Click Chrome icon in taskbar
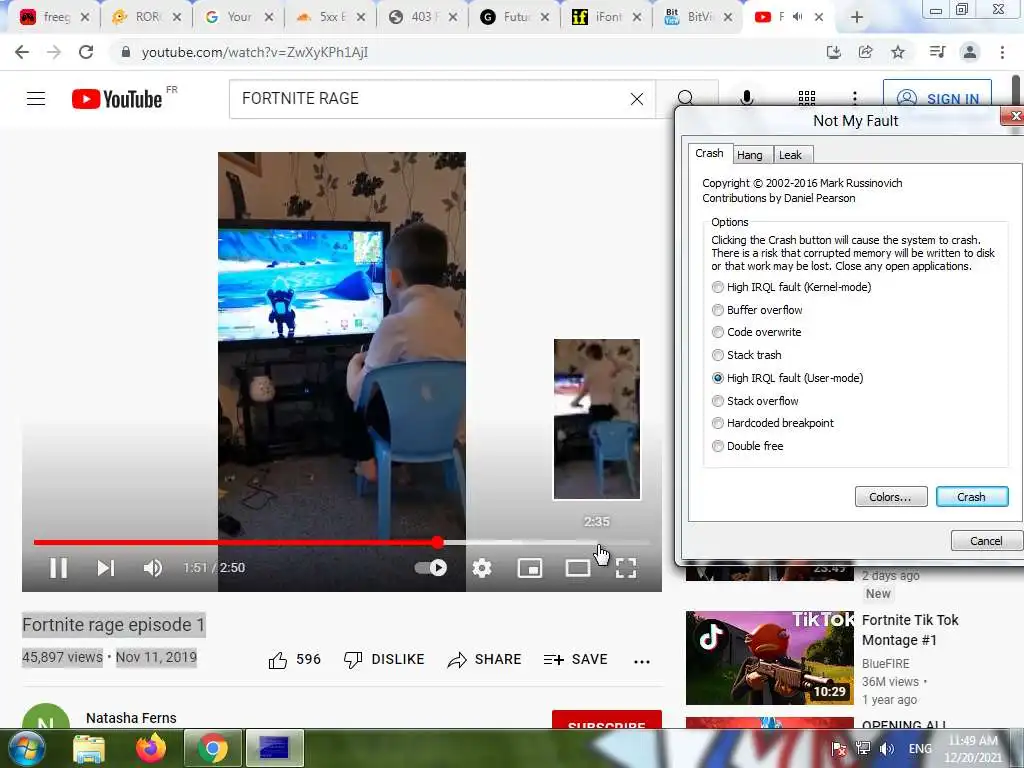The width and height of the screenshot is (1024, 768). pos(212,748)
